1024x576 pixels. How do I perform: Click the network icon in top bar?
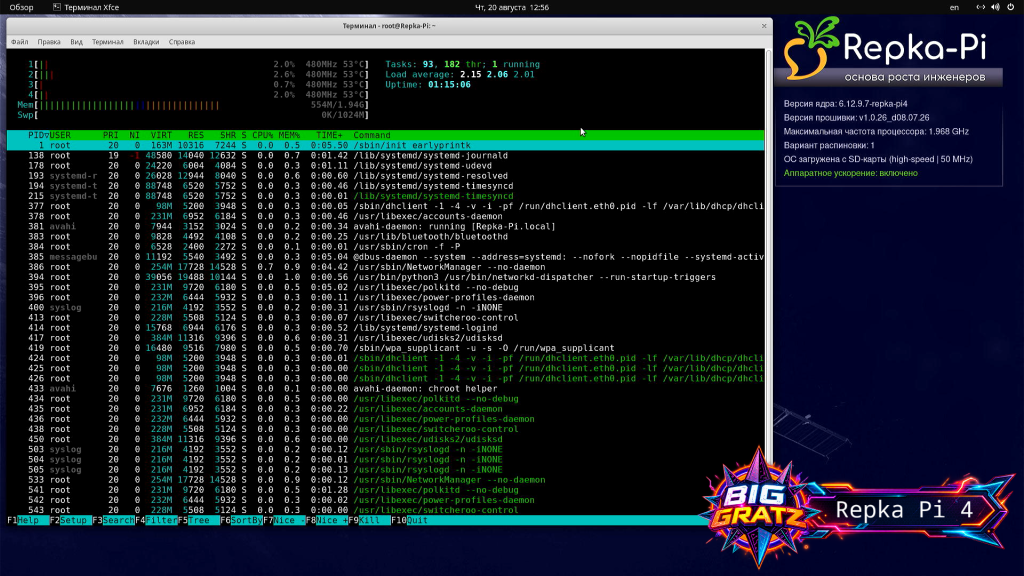980,7
